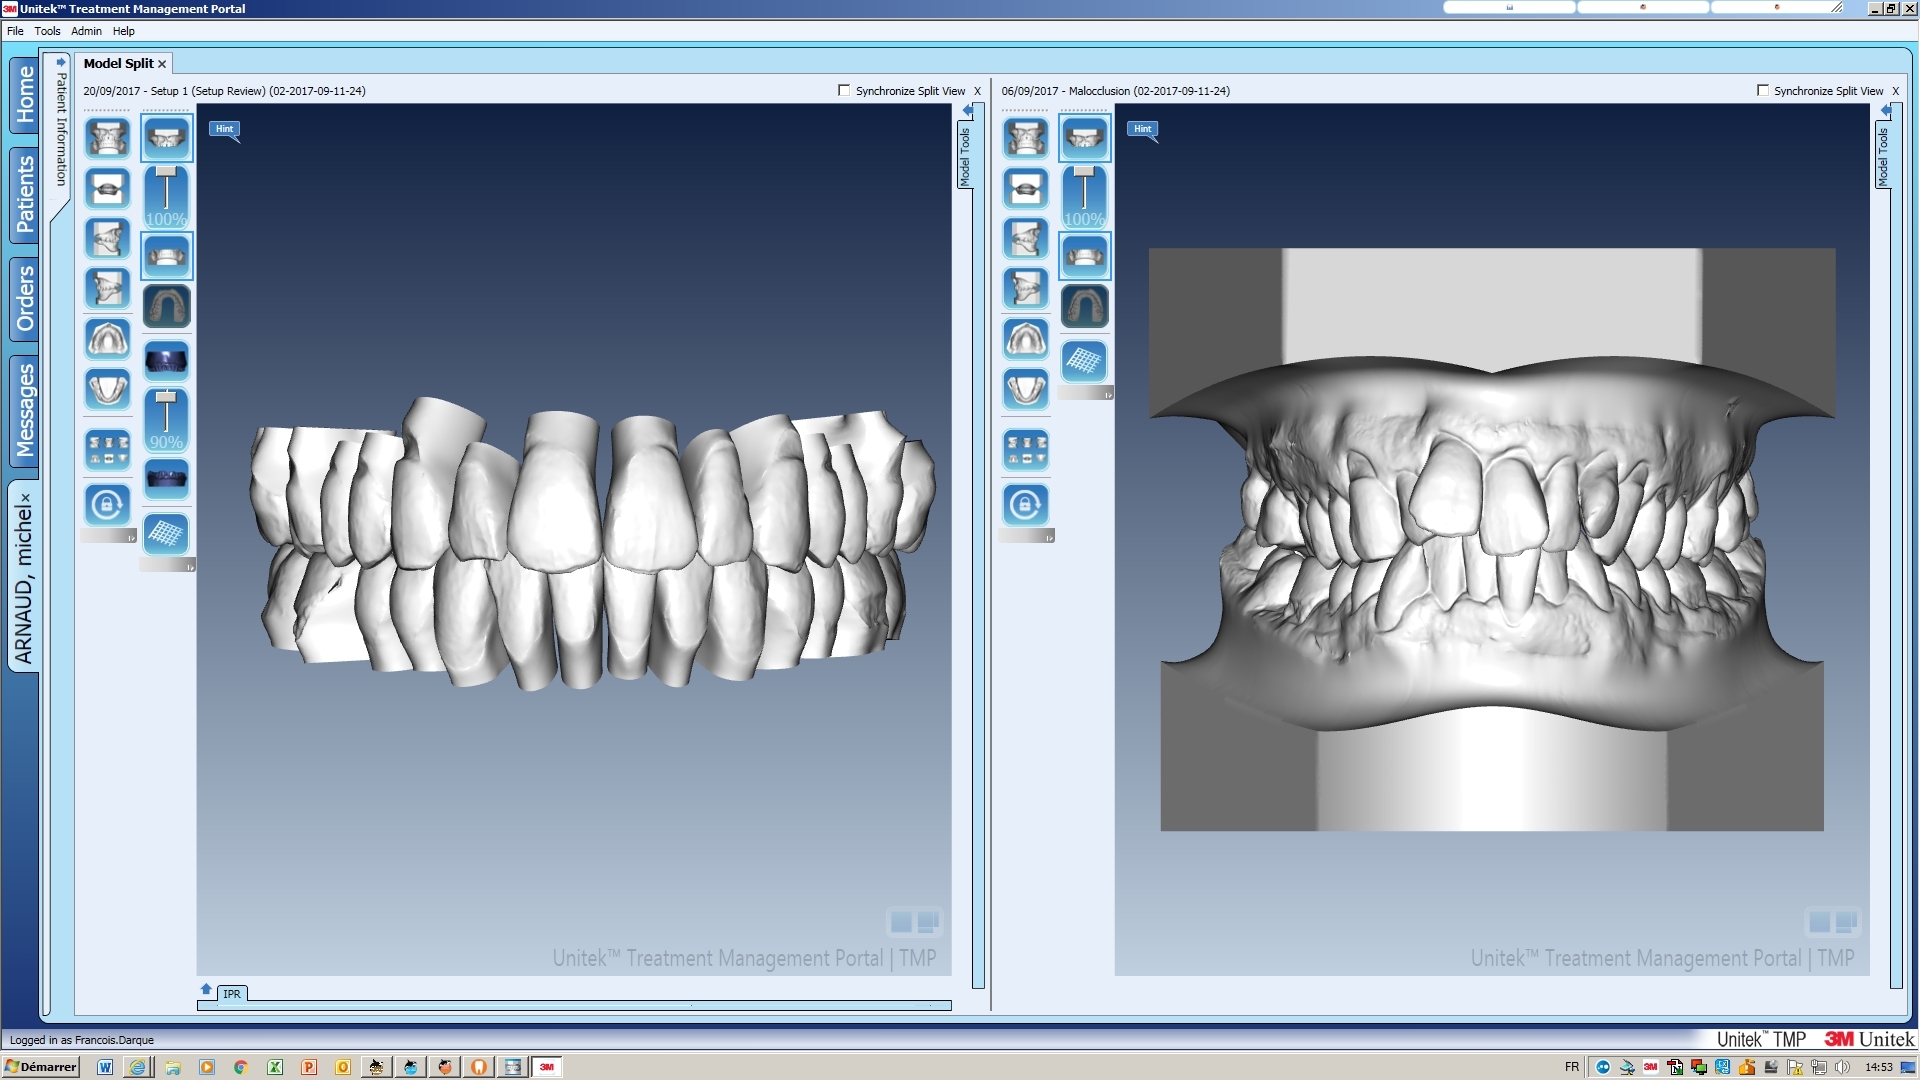Click the Hint button in left viewer

tap(224, 129)
